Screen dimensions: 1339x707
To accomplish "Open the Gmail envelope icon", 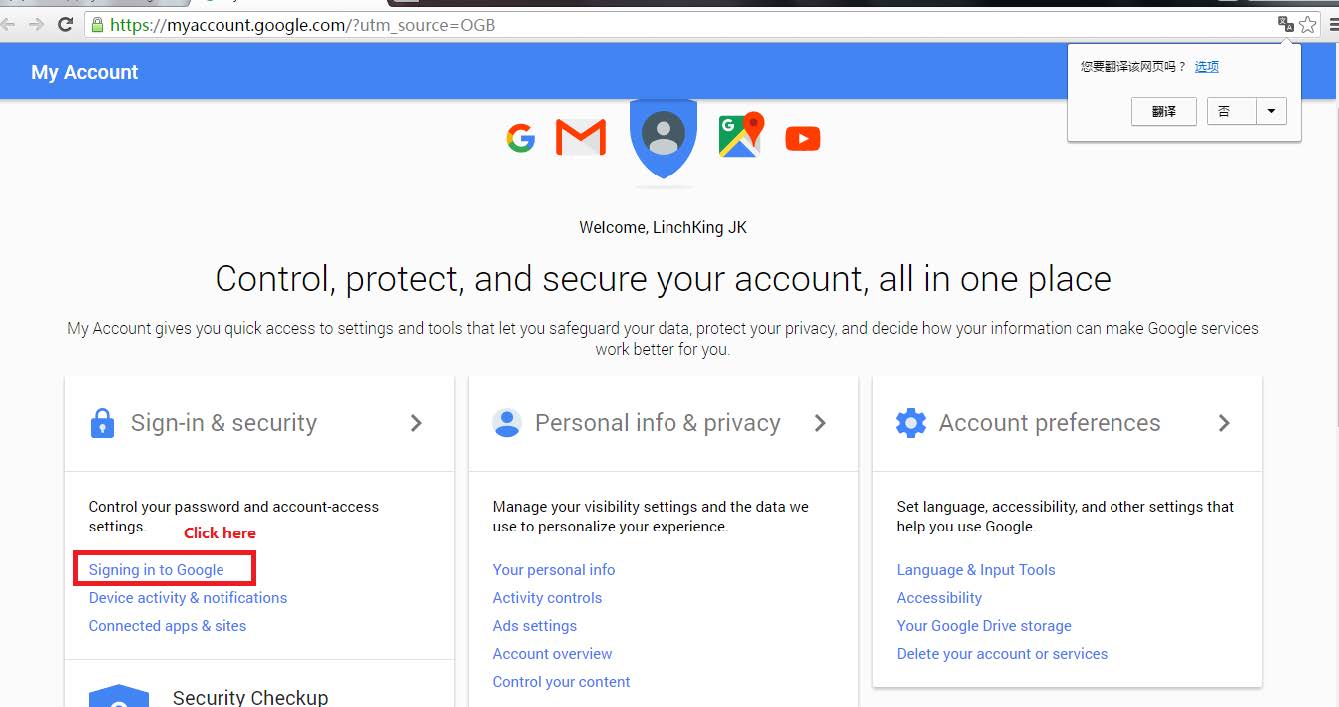I will (x=581, y=137).
